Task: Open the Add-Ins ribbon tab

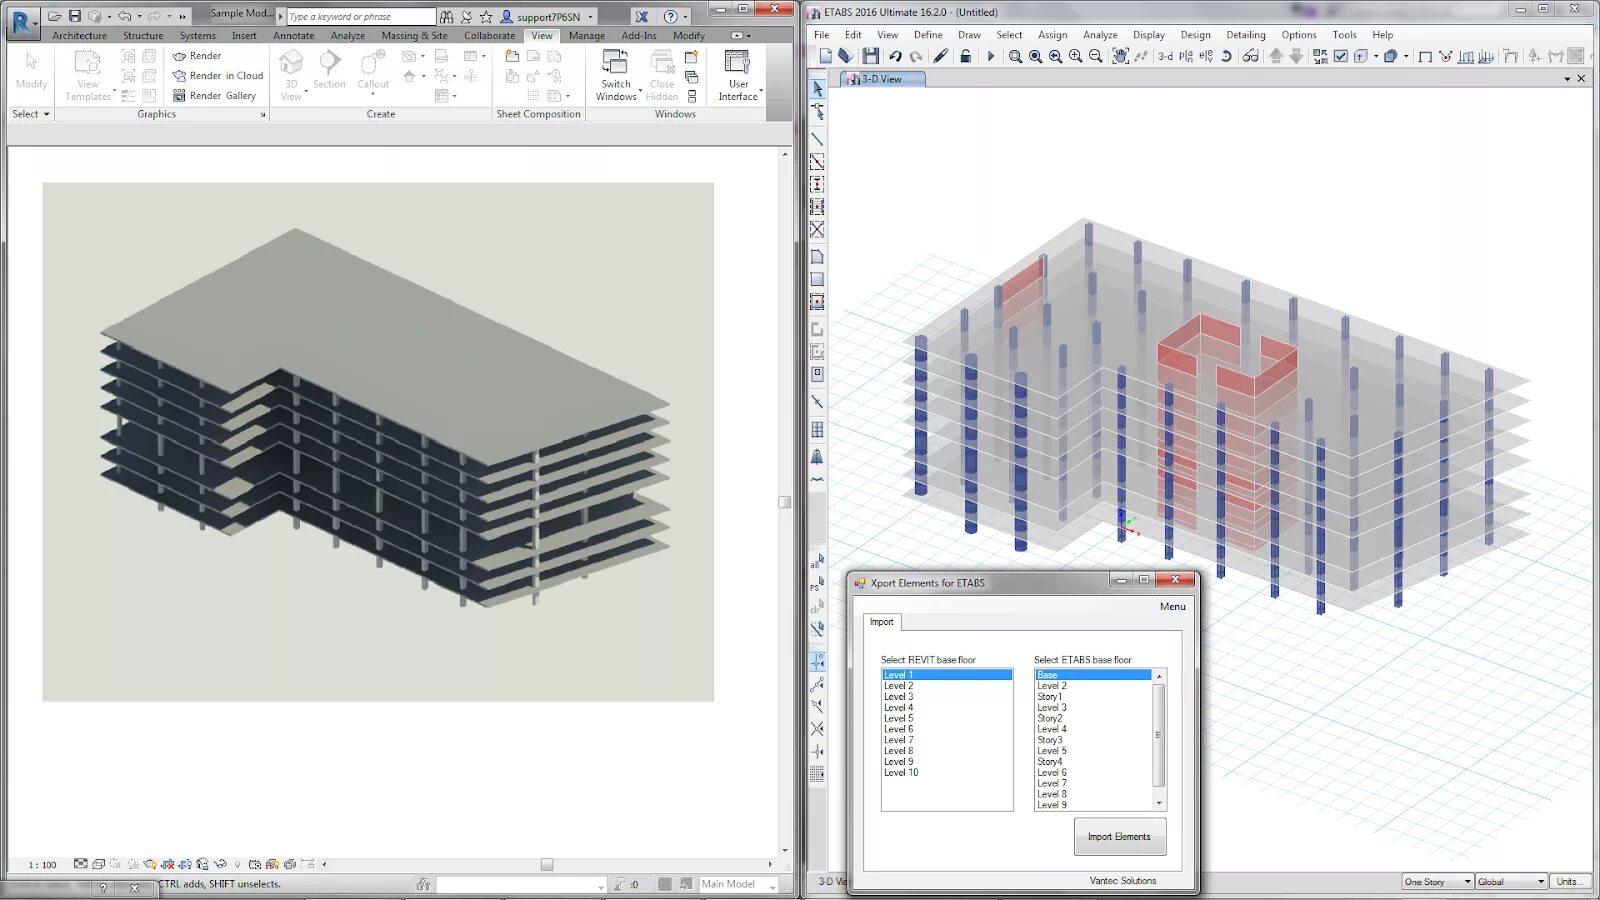Action: coord(639,36)
